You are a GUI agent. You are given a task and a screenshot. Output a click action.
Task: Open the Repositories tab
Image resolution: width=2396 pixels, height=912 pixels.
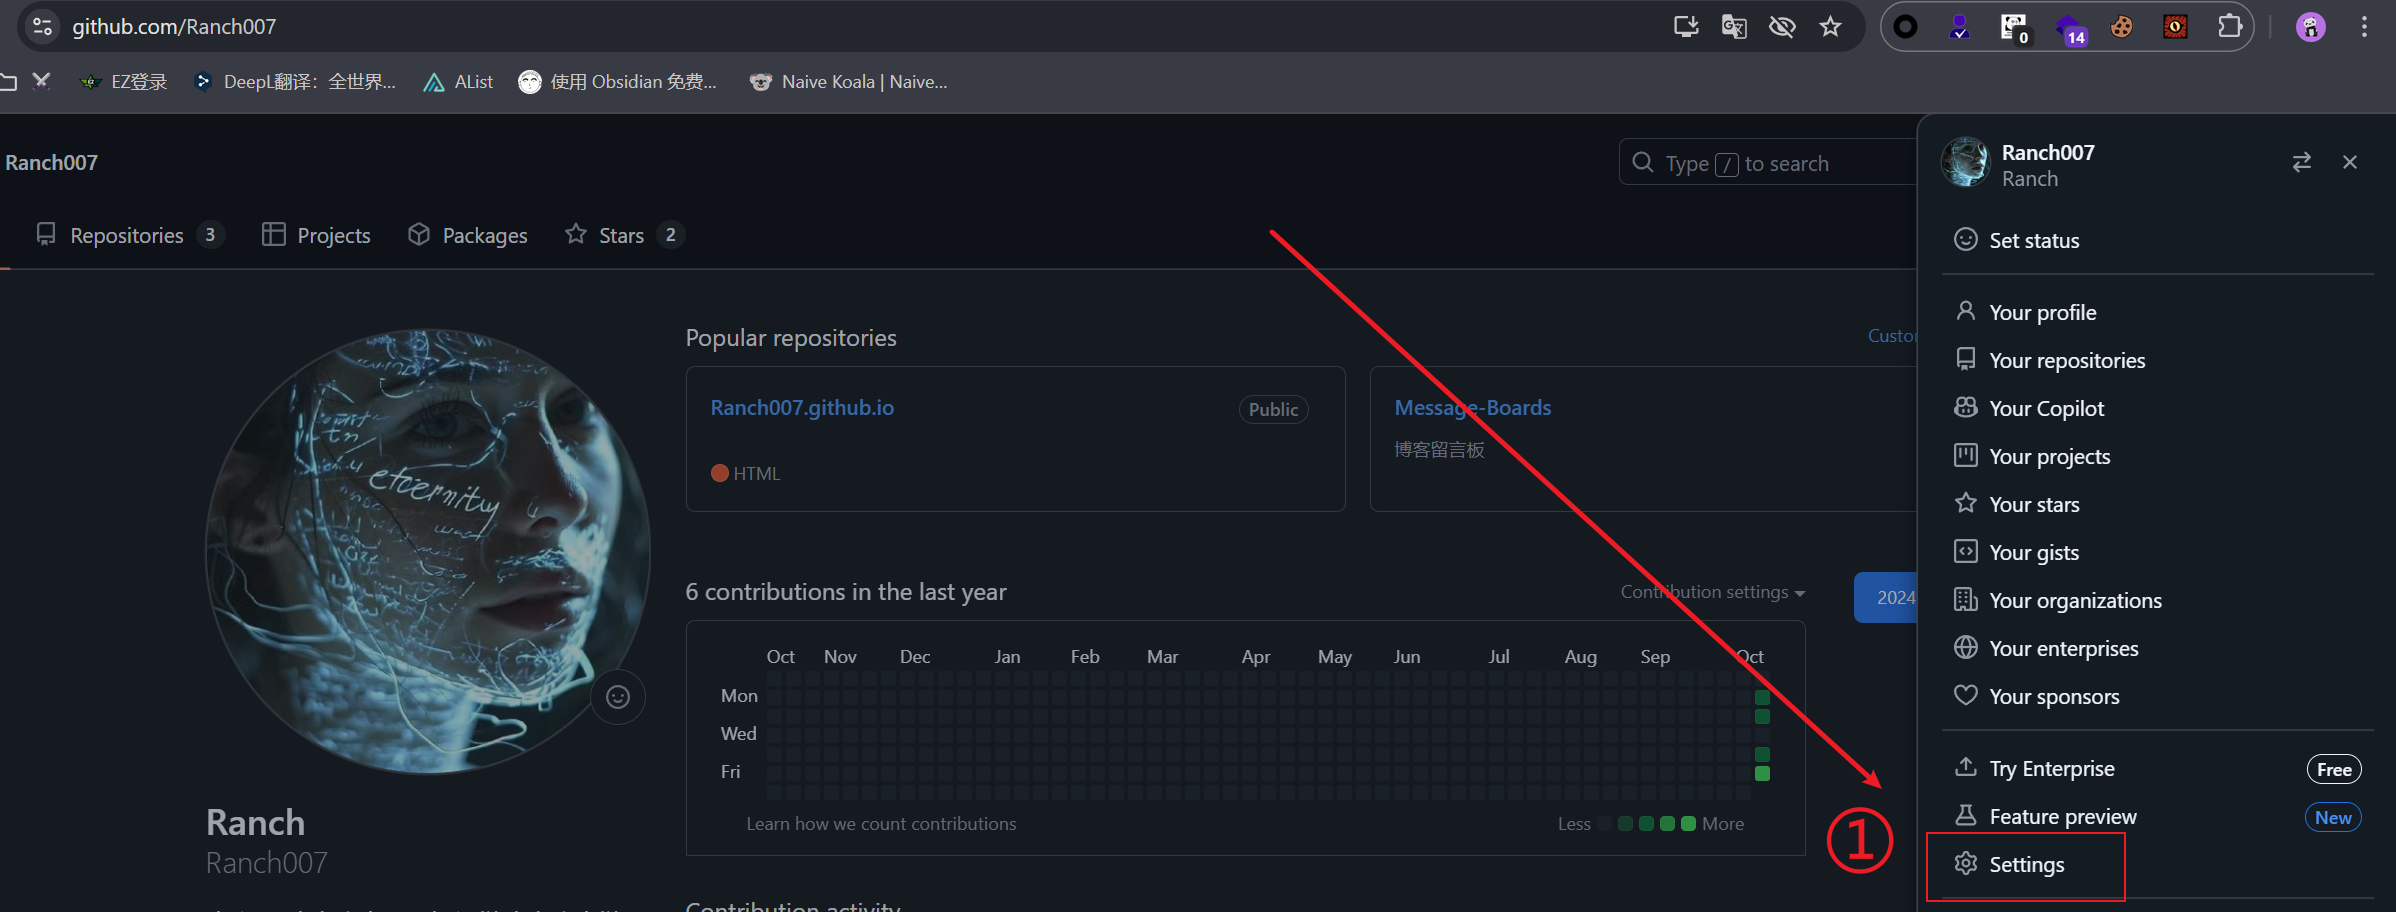click(x=127, y=235)
